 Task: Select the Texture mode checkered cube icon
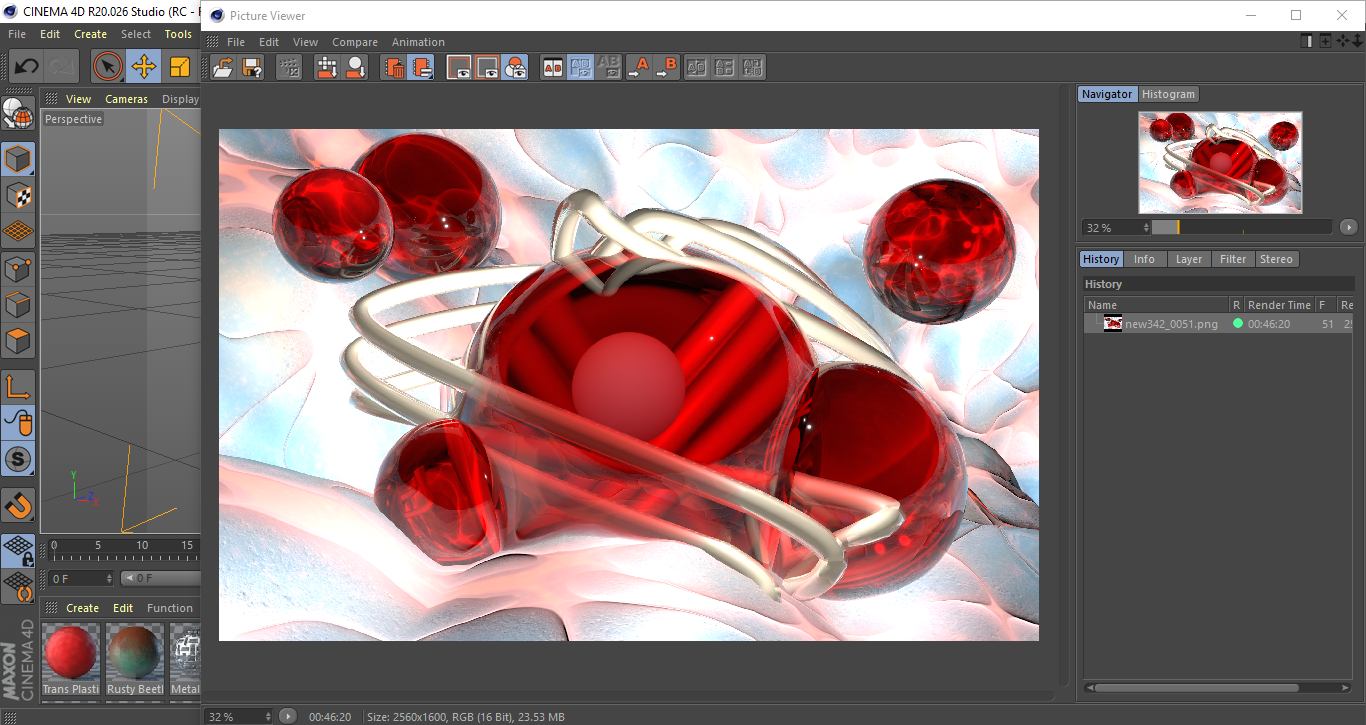click(18, 195)
